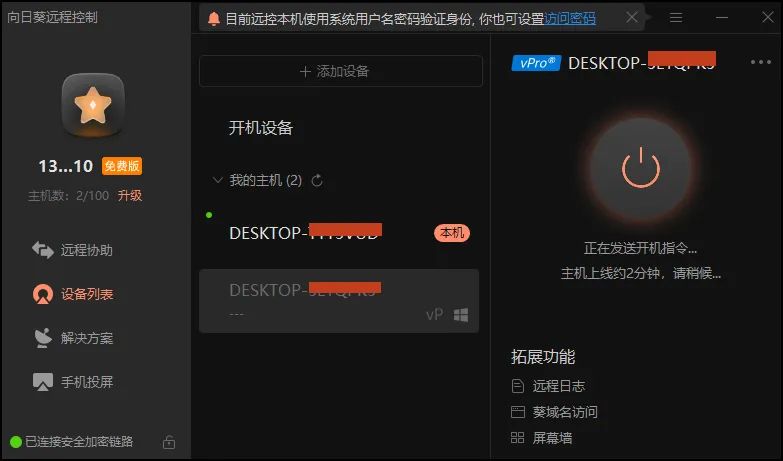Viewport: 783px width, 461px height.
Task: Open the 访问密码 access password link
Action: (570, 18)
